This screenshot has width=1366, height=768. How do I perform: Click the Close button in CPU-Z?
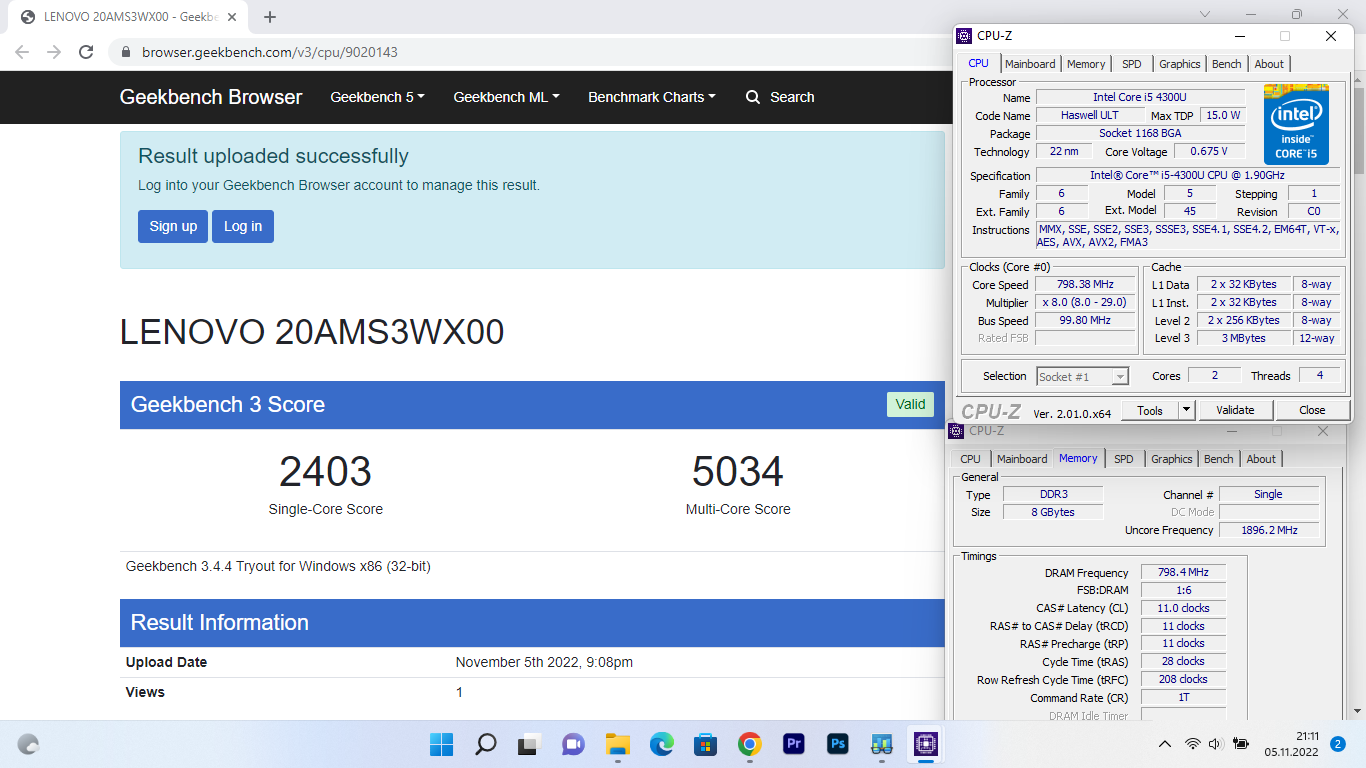(x=1312, y=410)
